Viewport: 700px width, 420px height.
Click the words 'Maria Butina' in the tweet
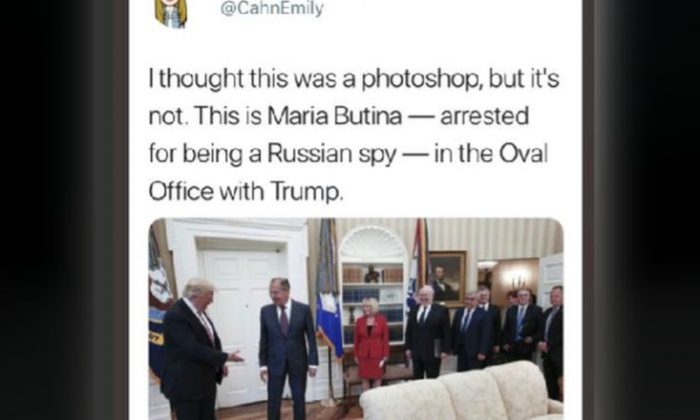click(335, 116)
